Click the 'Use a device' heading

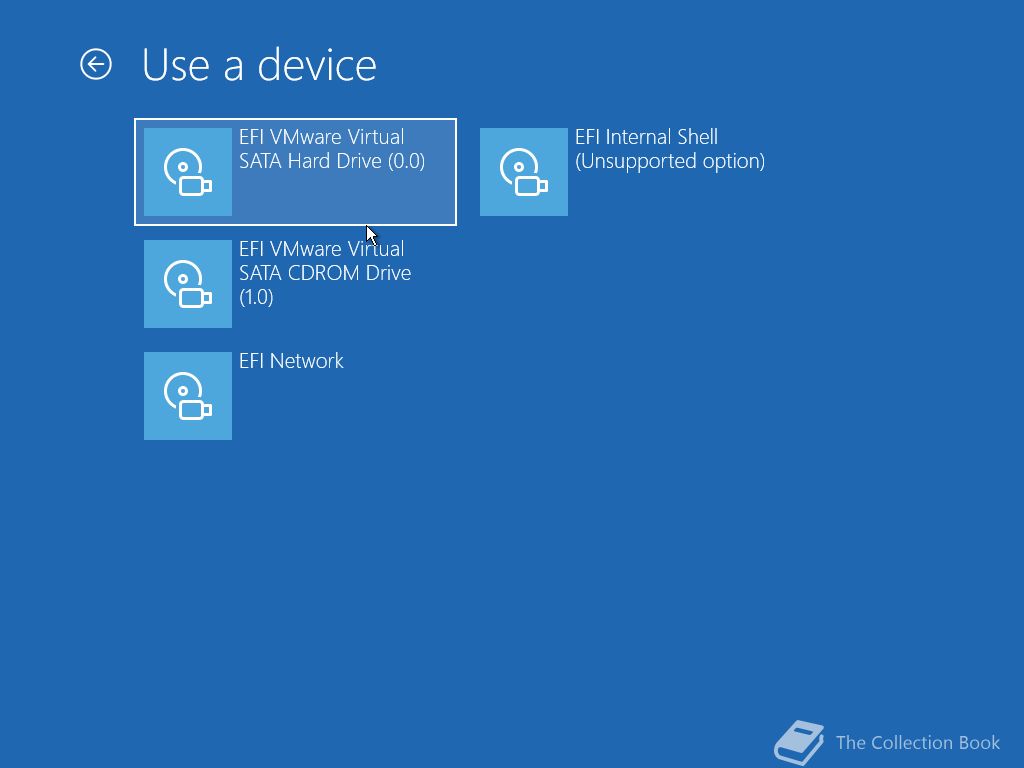click(259, 65)
